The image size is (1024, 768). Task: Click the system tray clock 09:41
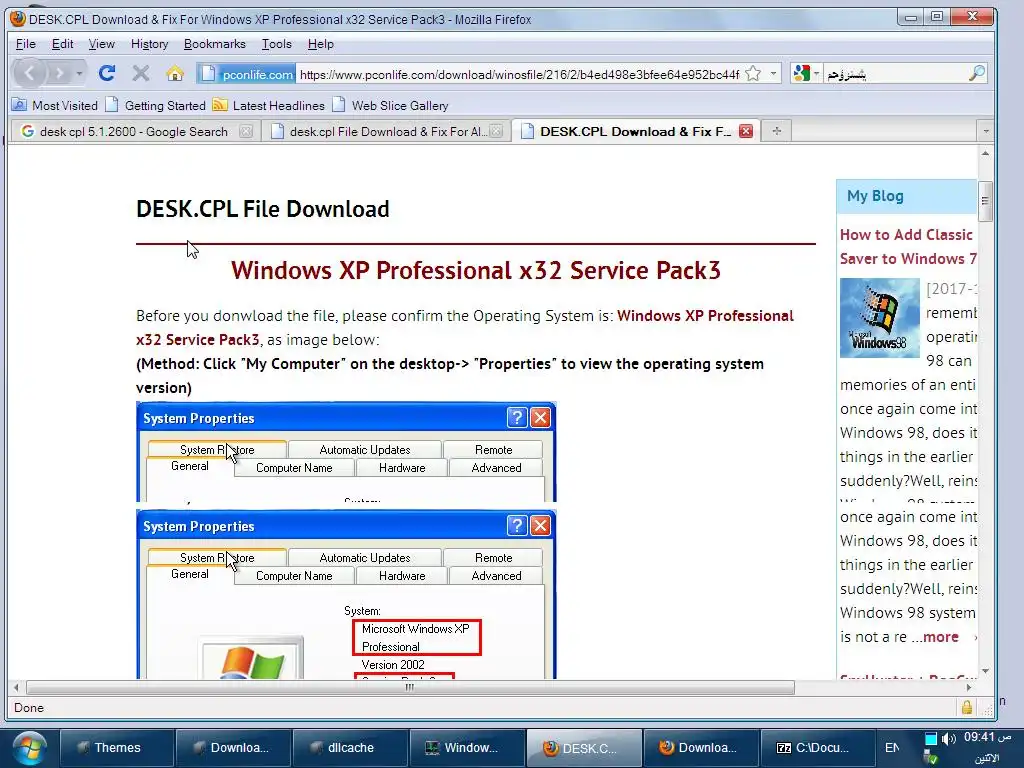(987, 737)
